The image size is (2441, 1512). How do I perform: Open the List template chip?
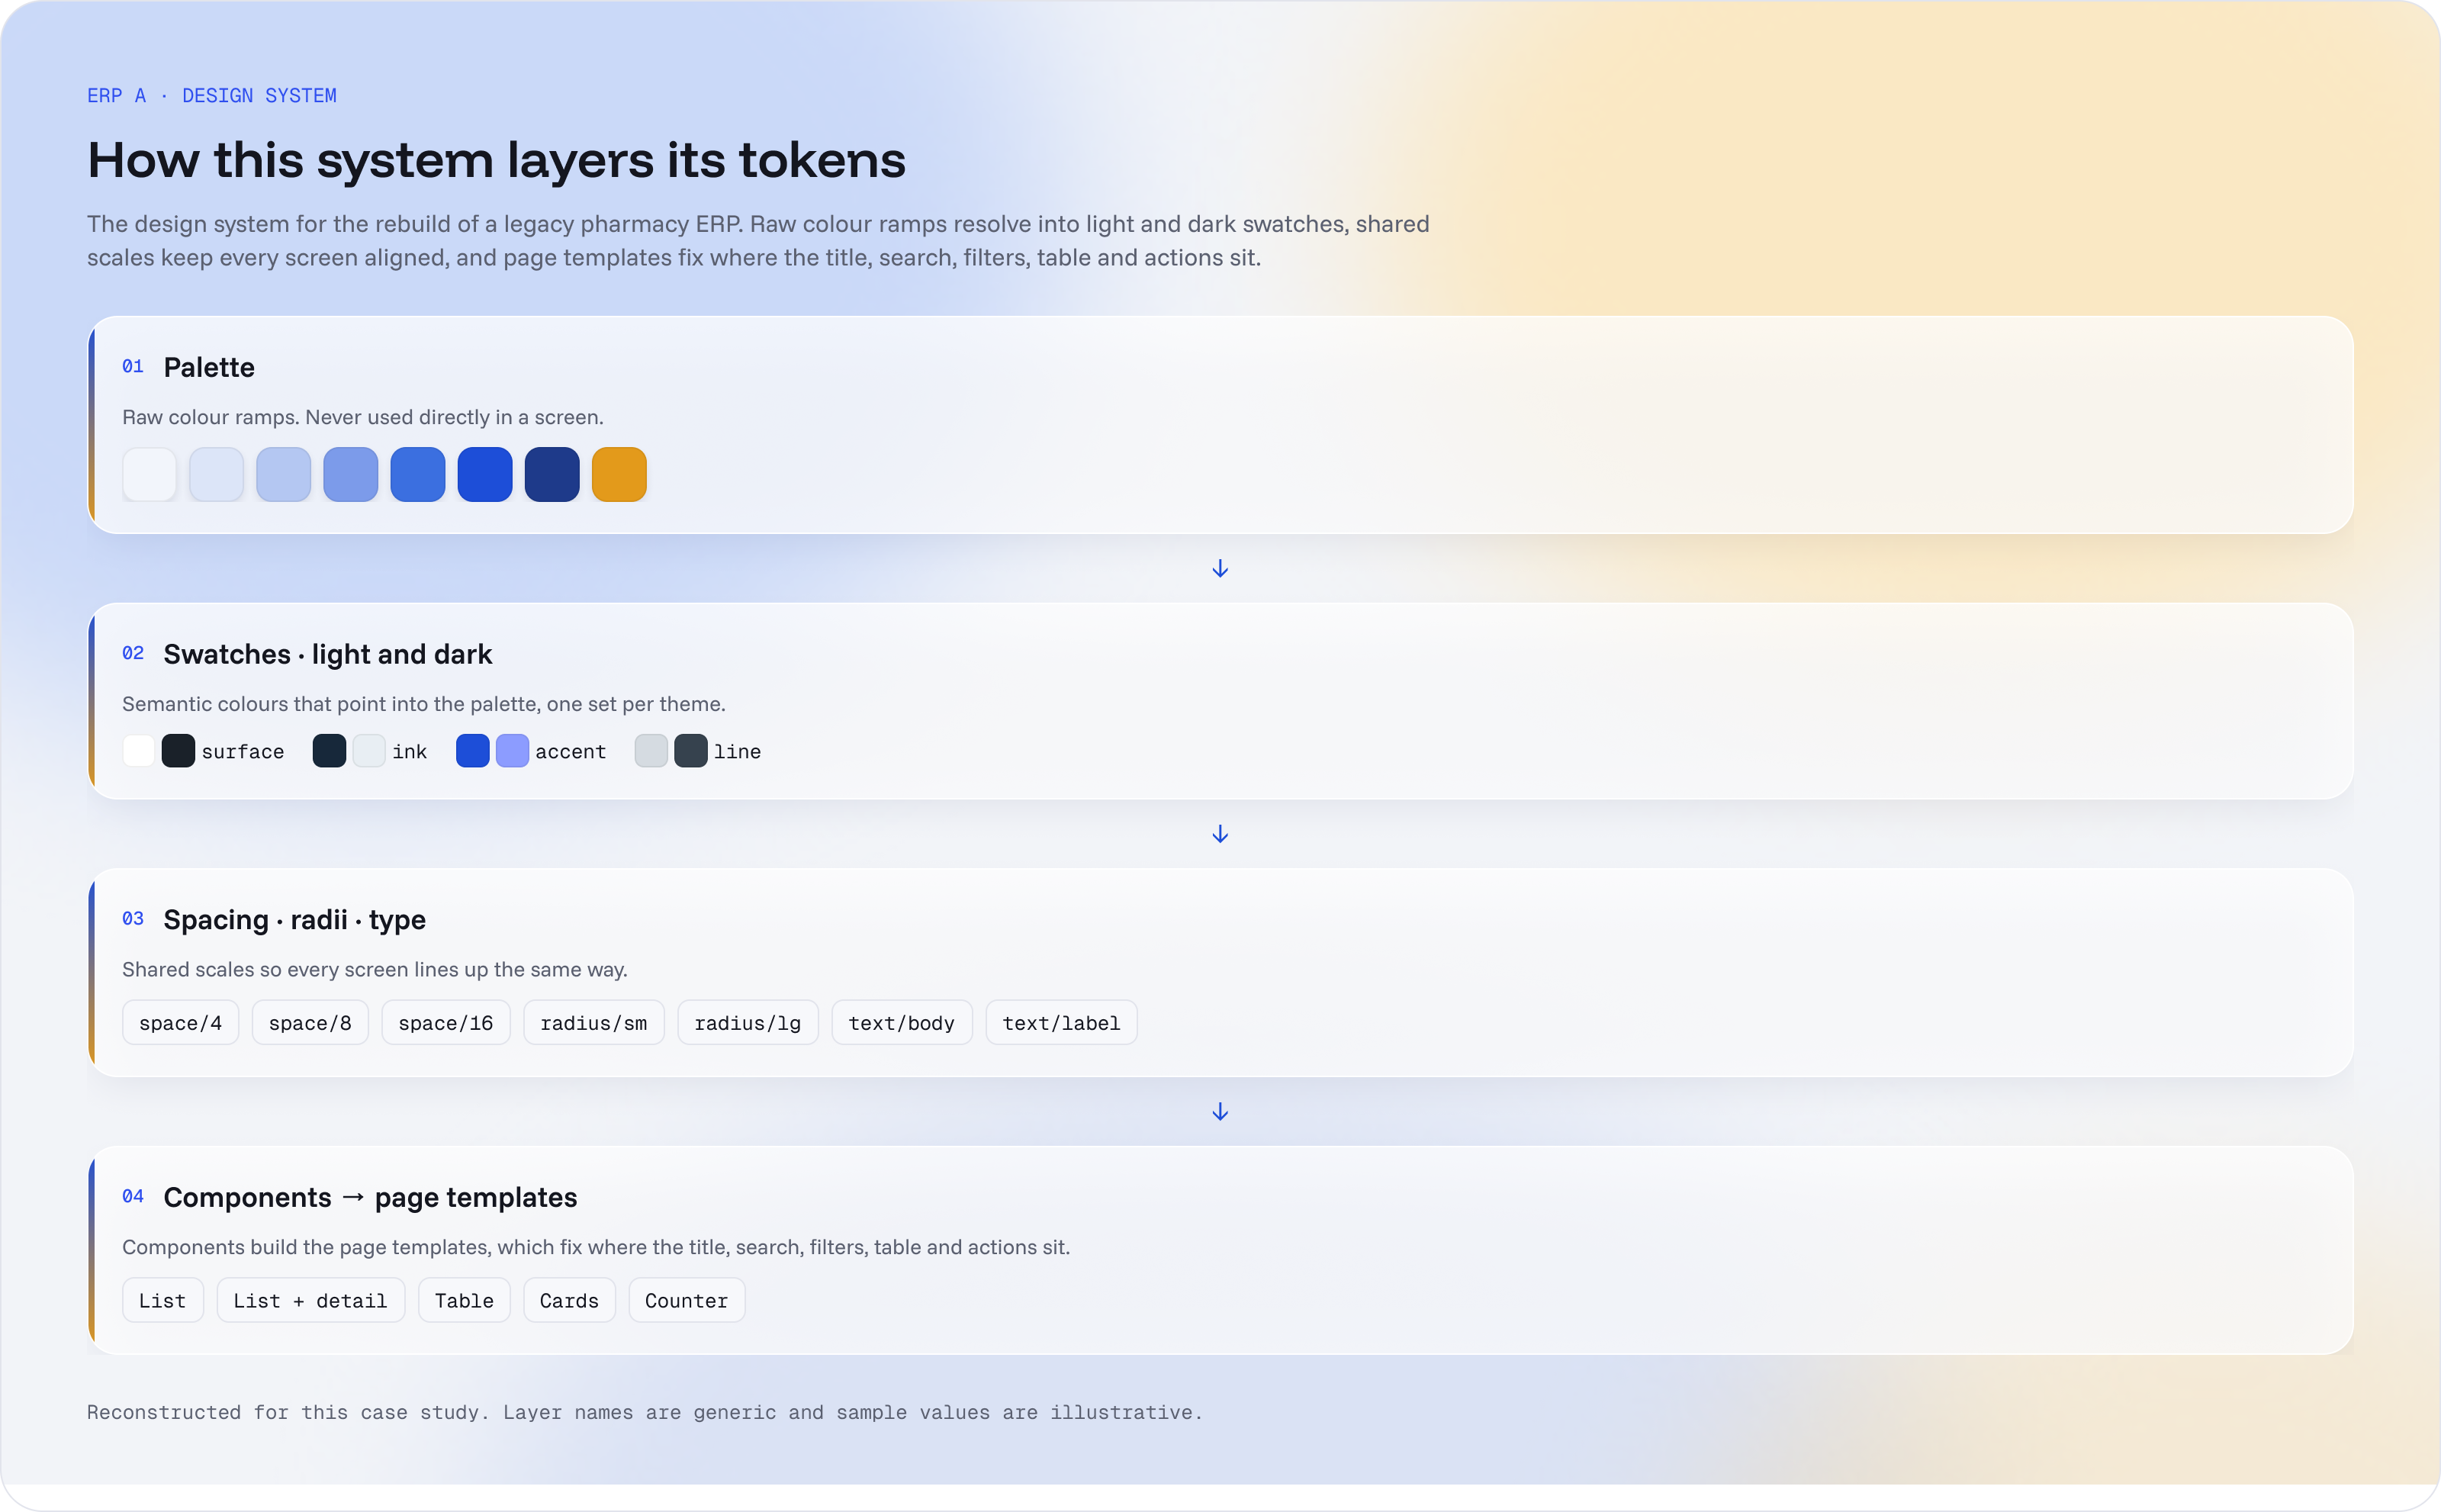click(163, 1301)
